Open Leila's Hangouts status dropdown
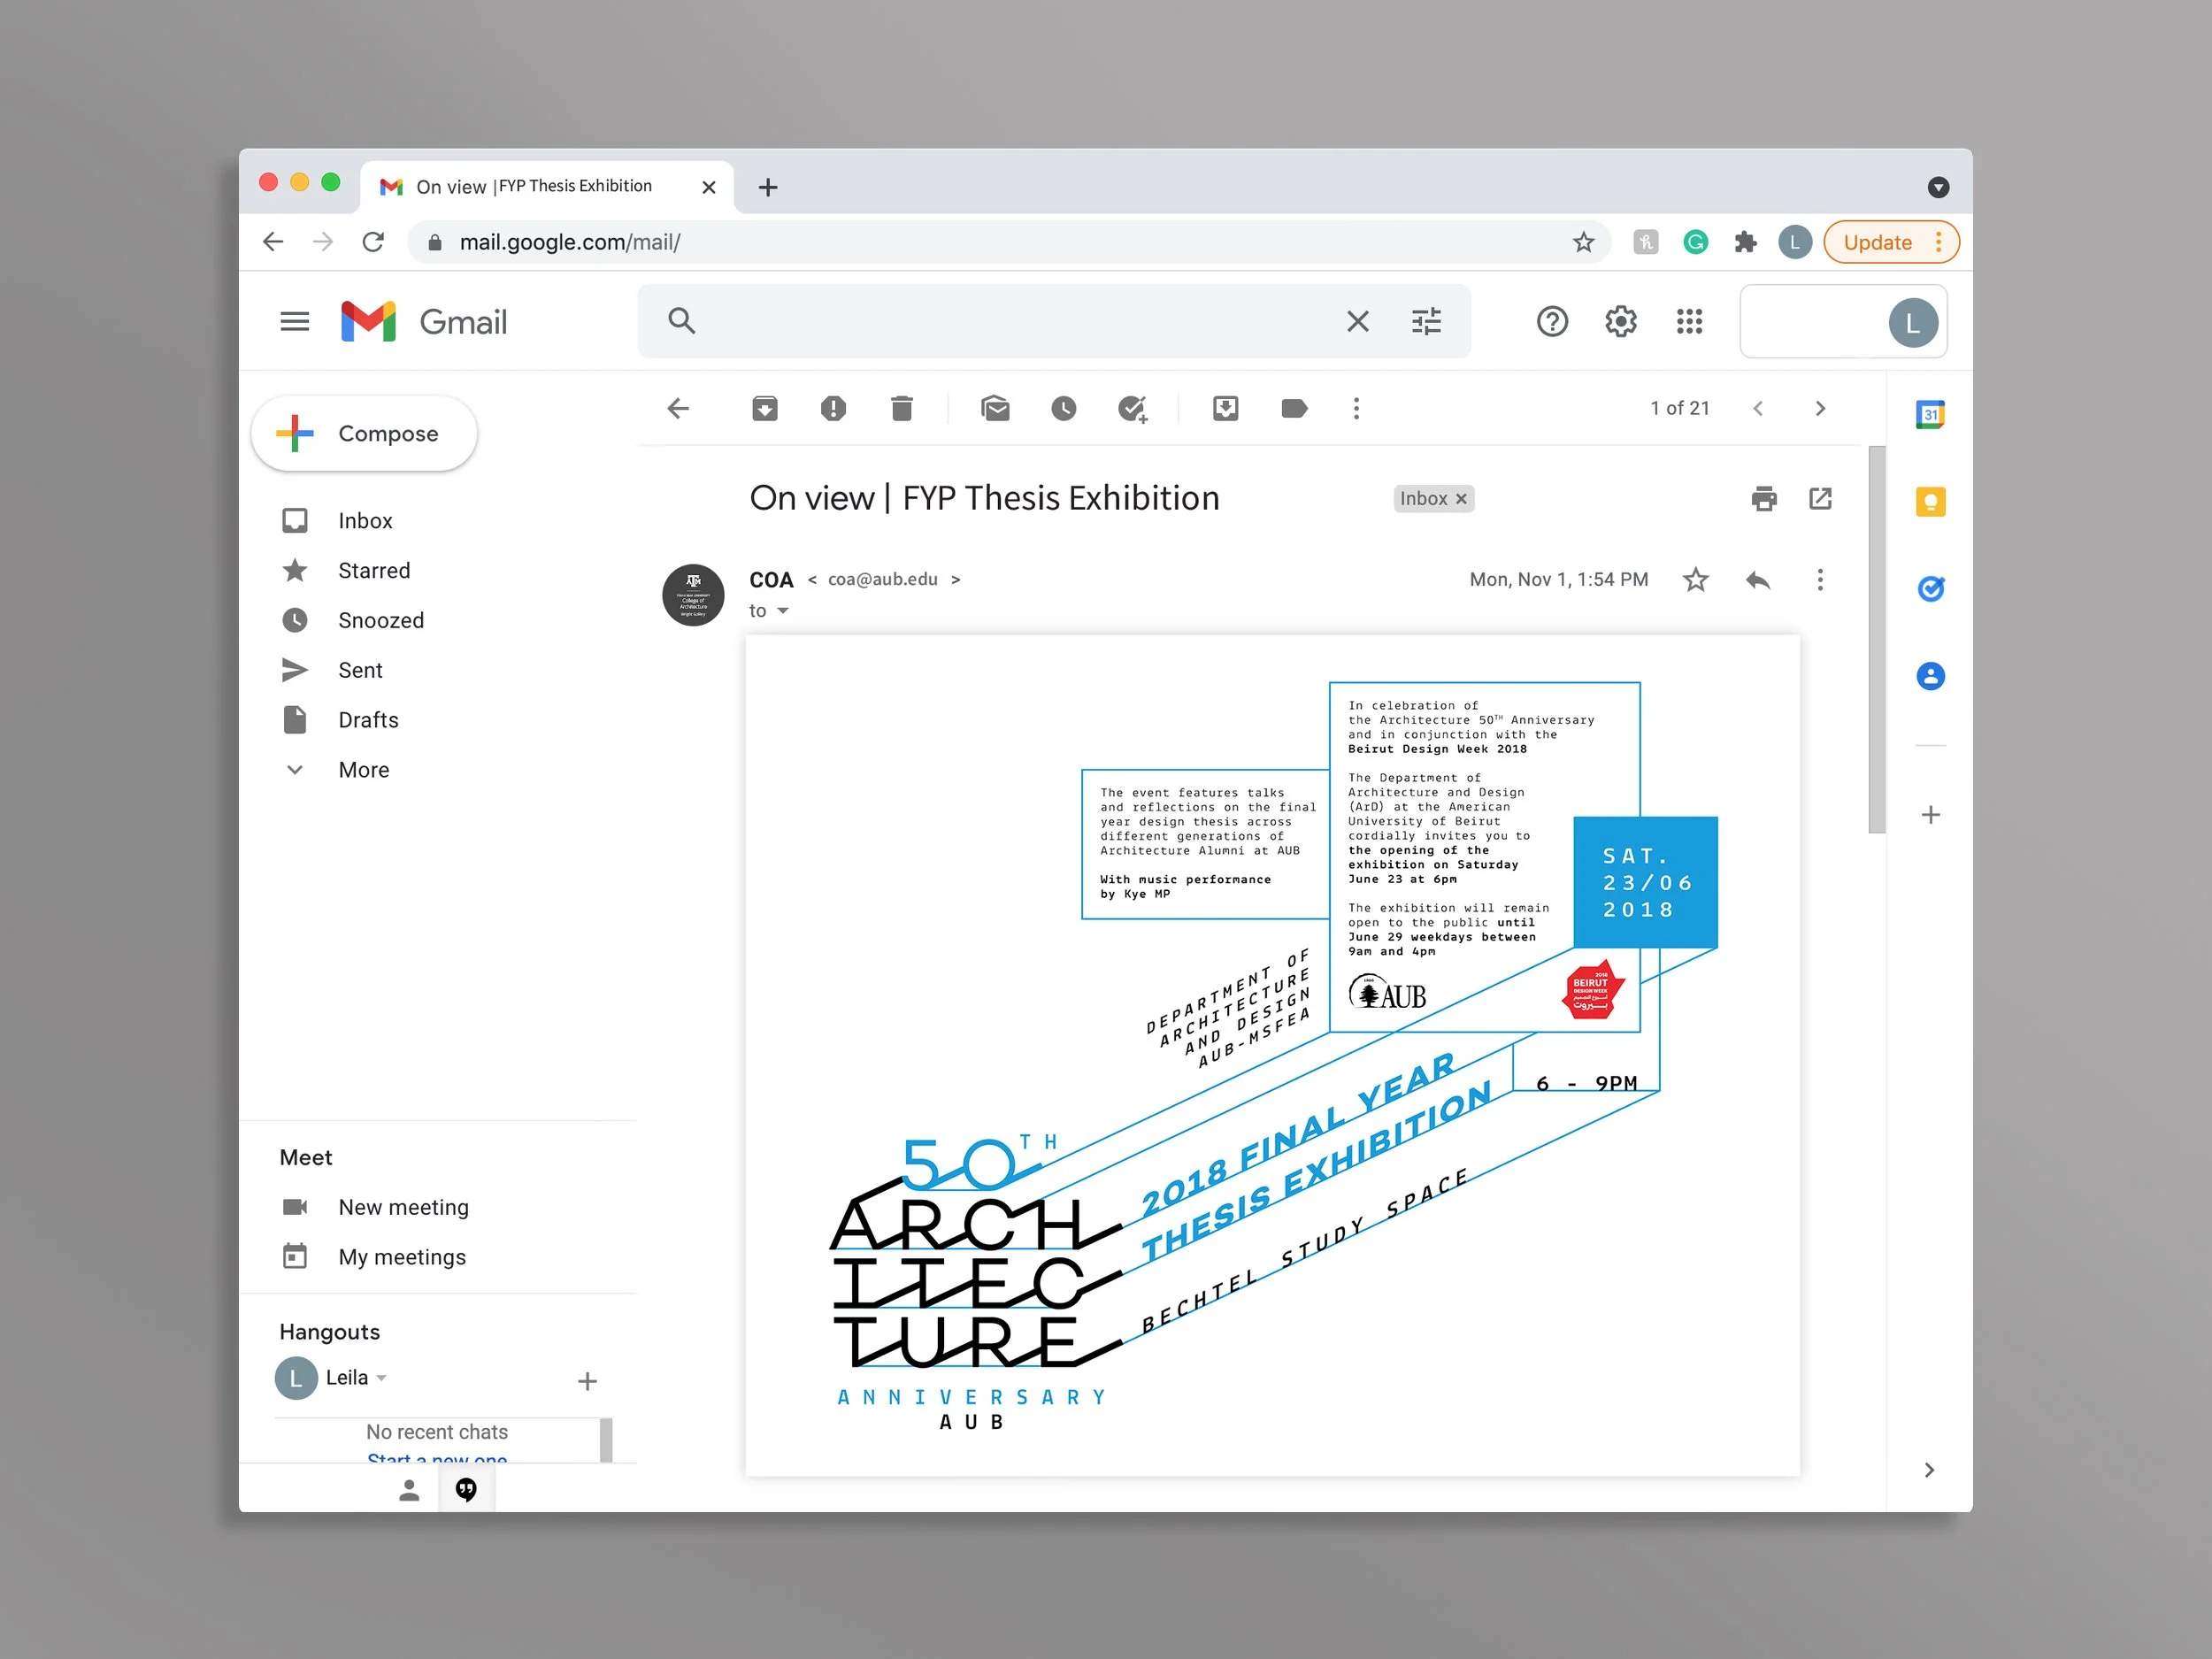The height and width of the screenshot is (1659, 2212). pyautogui.click(x=382, y=1378)
